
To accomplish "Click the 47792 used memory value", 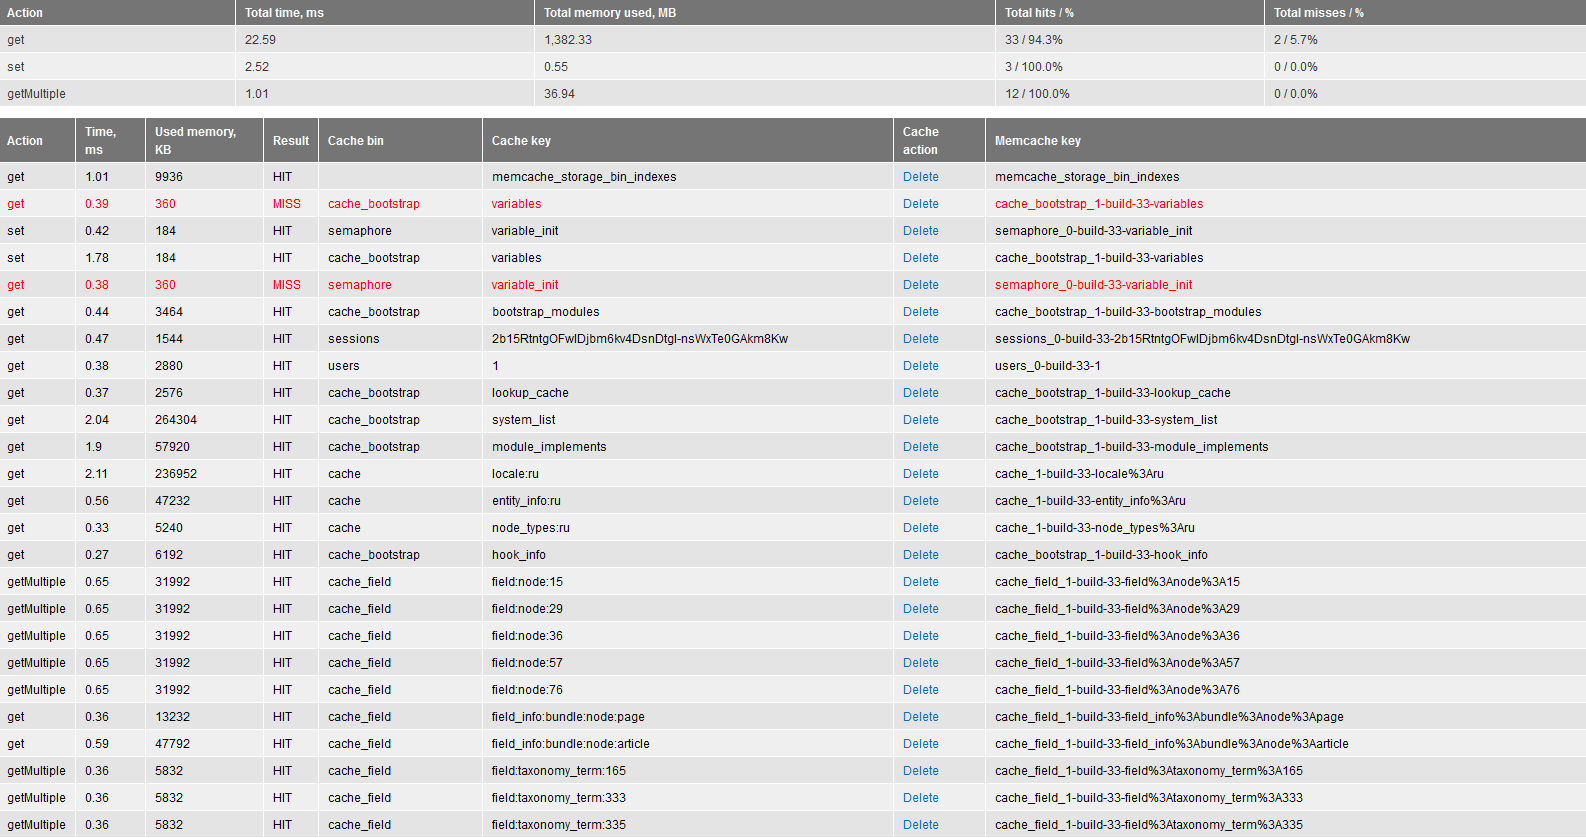I will pyautogui.click(x=172, y=744).
